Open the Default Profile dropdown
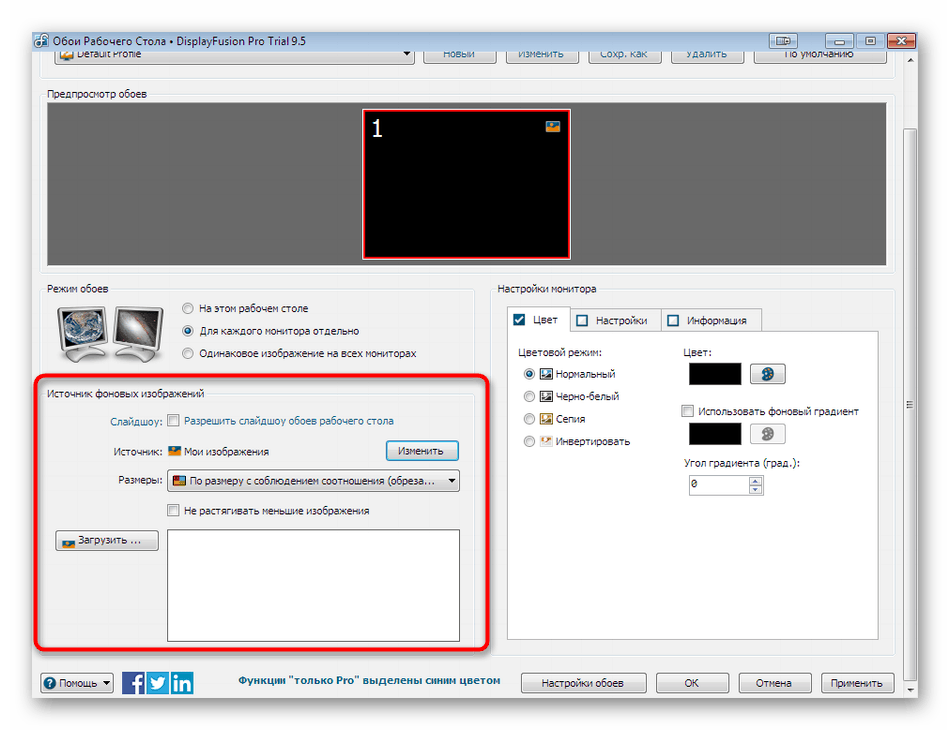 pyautogui.click(x=406, y=53)
